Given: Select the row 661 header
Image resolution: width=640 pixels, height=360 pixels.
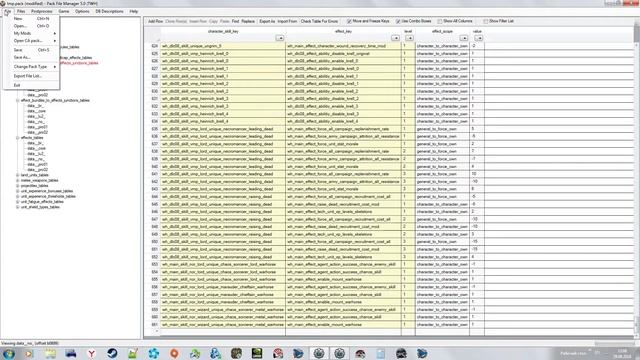Looking at the screenshot, I should tap(152, 325).
